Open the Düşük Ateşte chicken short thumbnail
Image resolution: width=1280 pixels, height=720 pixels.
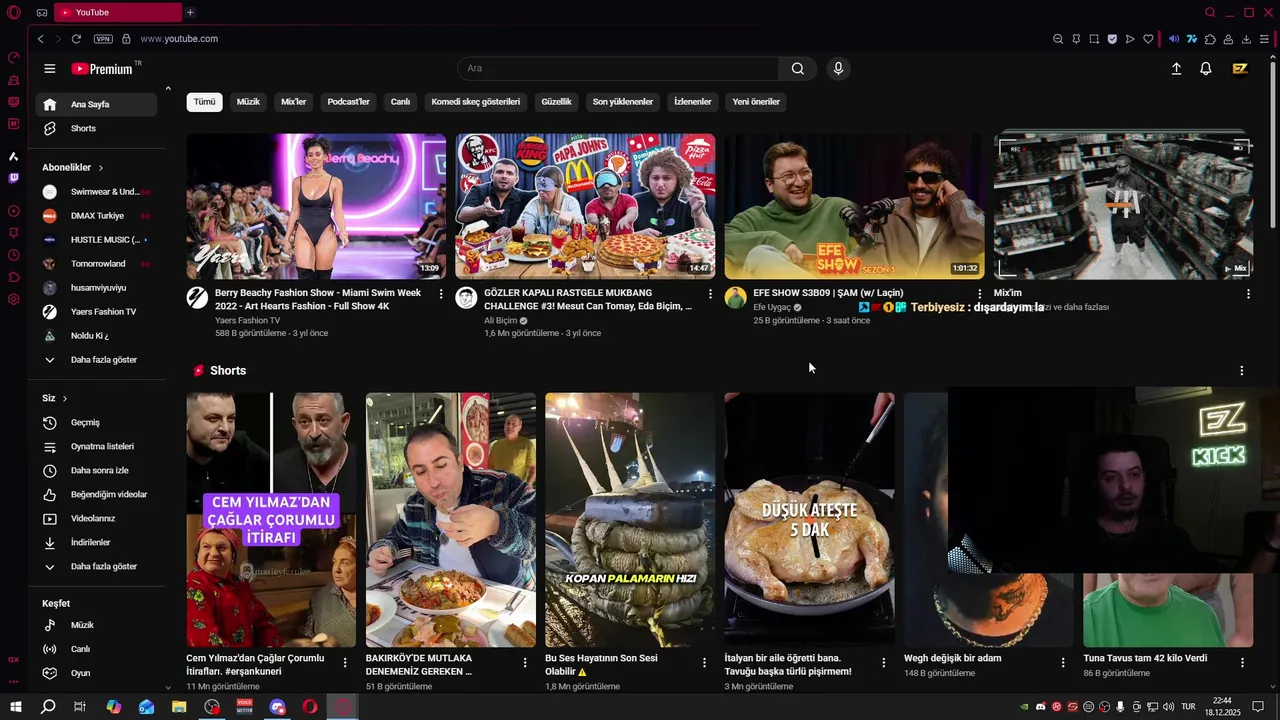click(809, 519)
